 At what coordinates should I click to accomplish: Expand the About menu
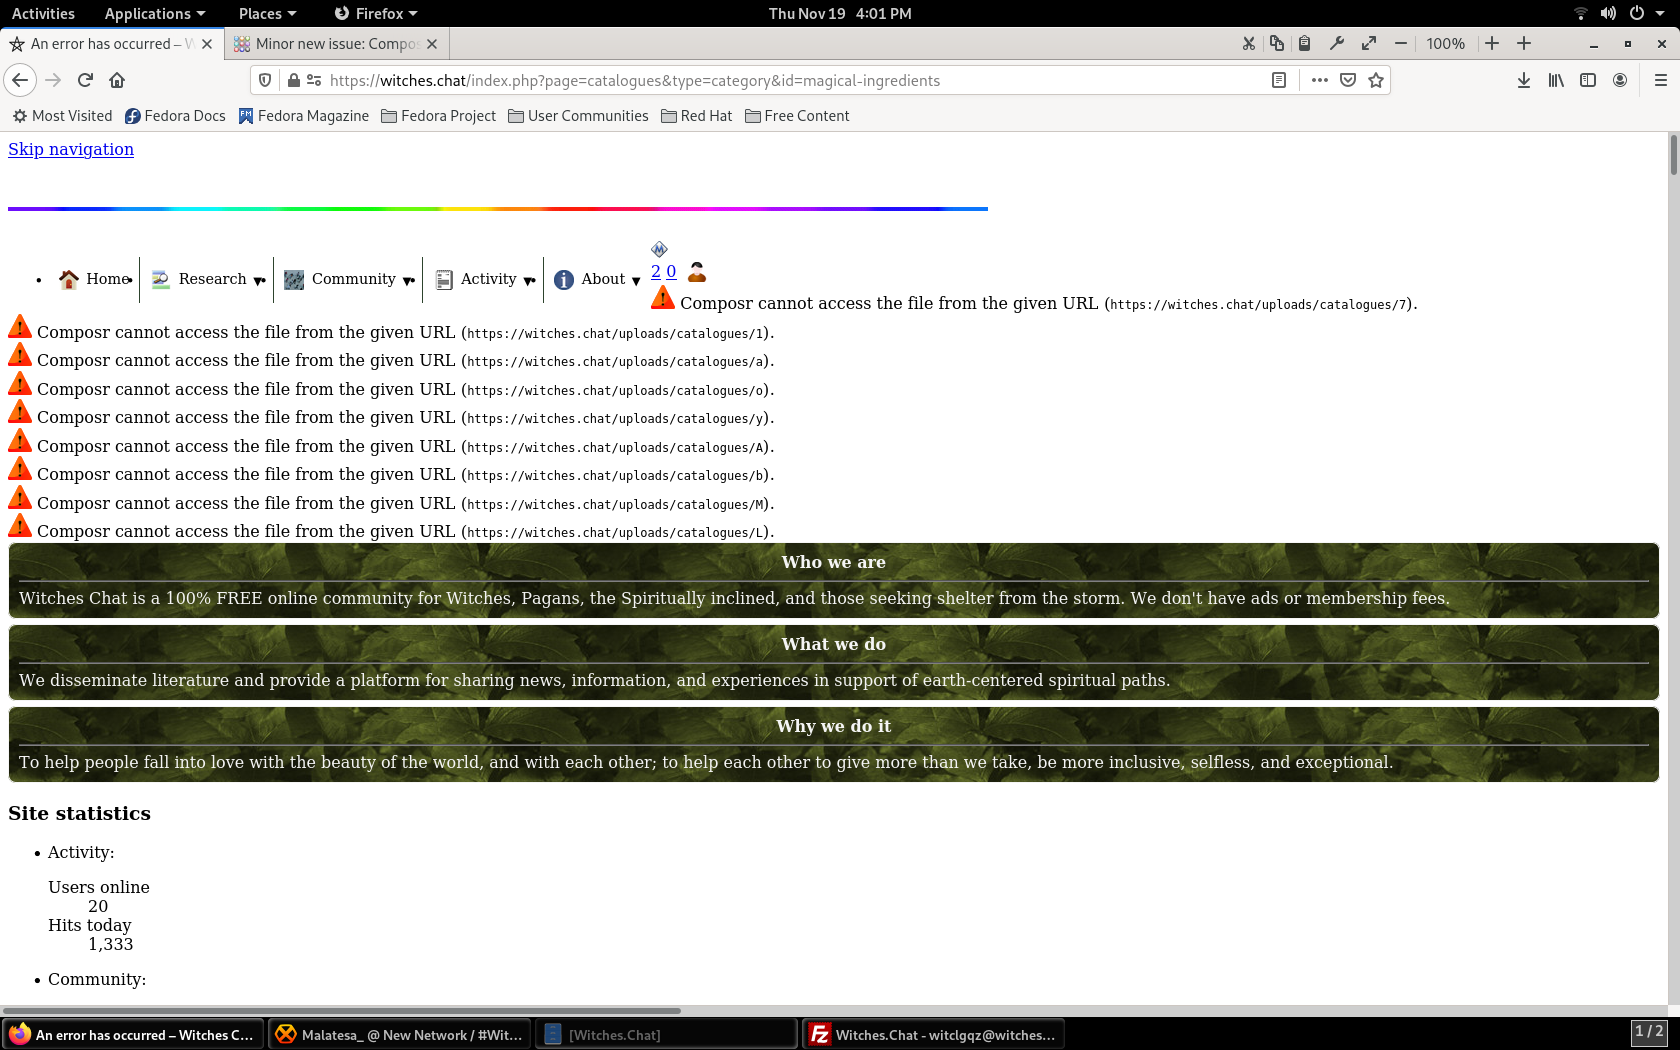pyautogui.click(x=637, y=281)
